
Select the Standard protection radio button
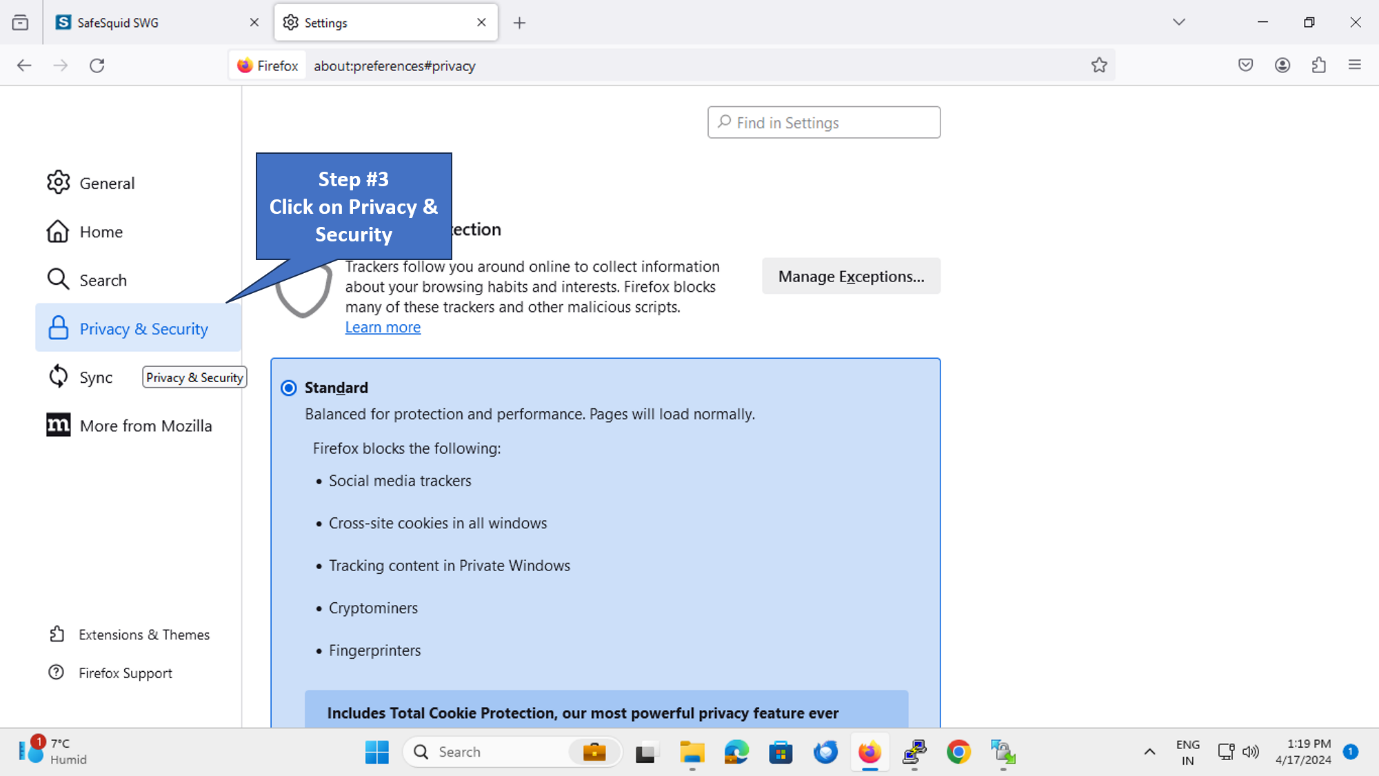coord(289,388)
